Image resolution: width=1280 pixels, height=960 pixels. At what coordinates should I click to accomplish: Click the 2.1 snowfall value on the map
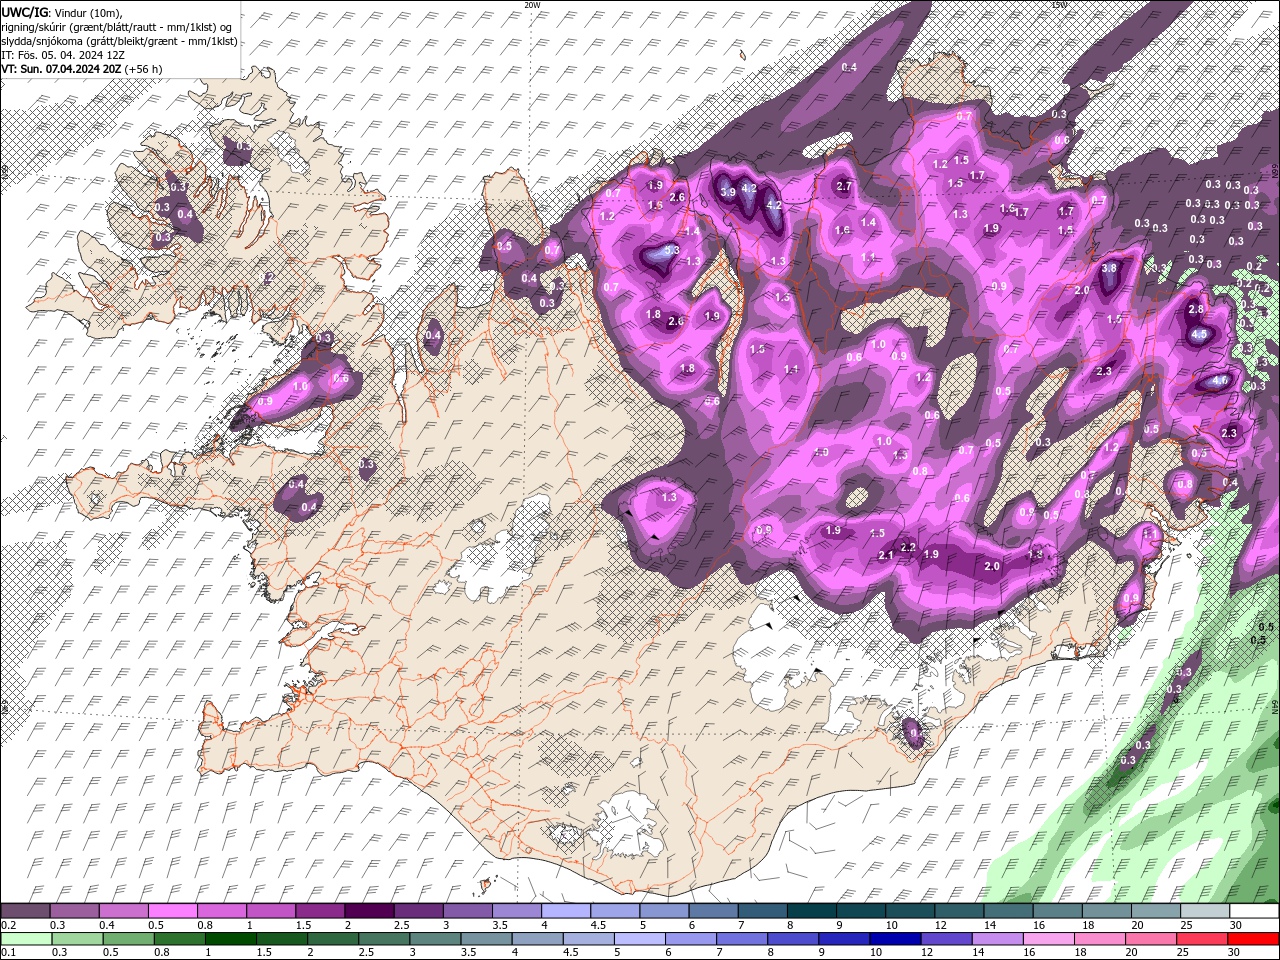(x=885, y=555)
